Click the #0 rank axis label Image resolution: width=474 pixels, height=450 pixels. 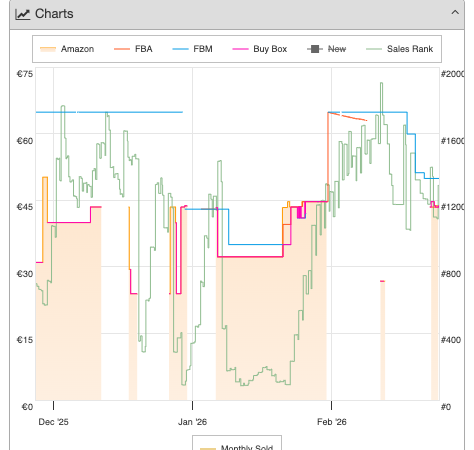pos(446,407)
